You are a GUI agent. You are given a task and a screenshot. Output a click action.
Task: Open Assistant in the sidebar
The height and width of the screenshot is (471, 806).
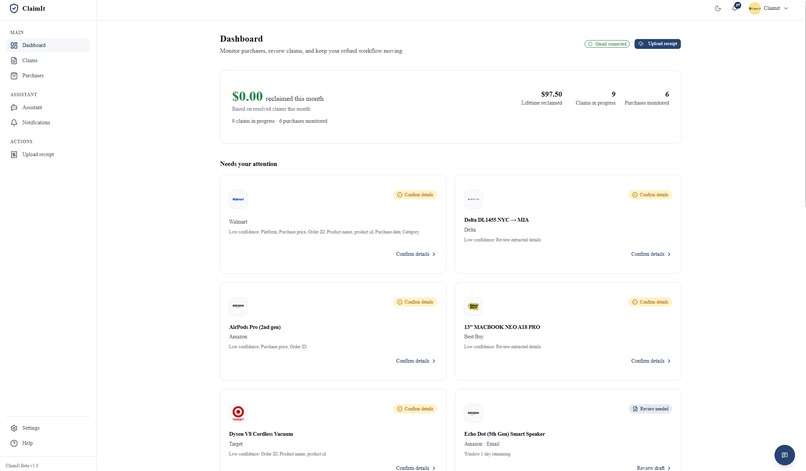48,107
